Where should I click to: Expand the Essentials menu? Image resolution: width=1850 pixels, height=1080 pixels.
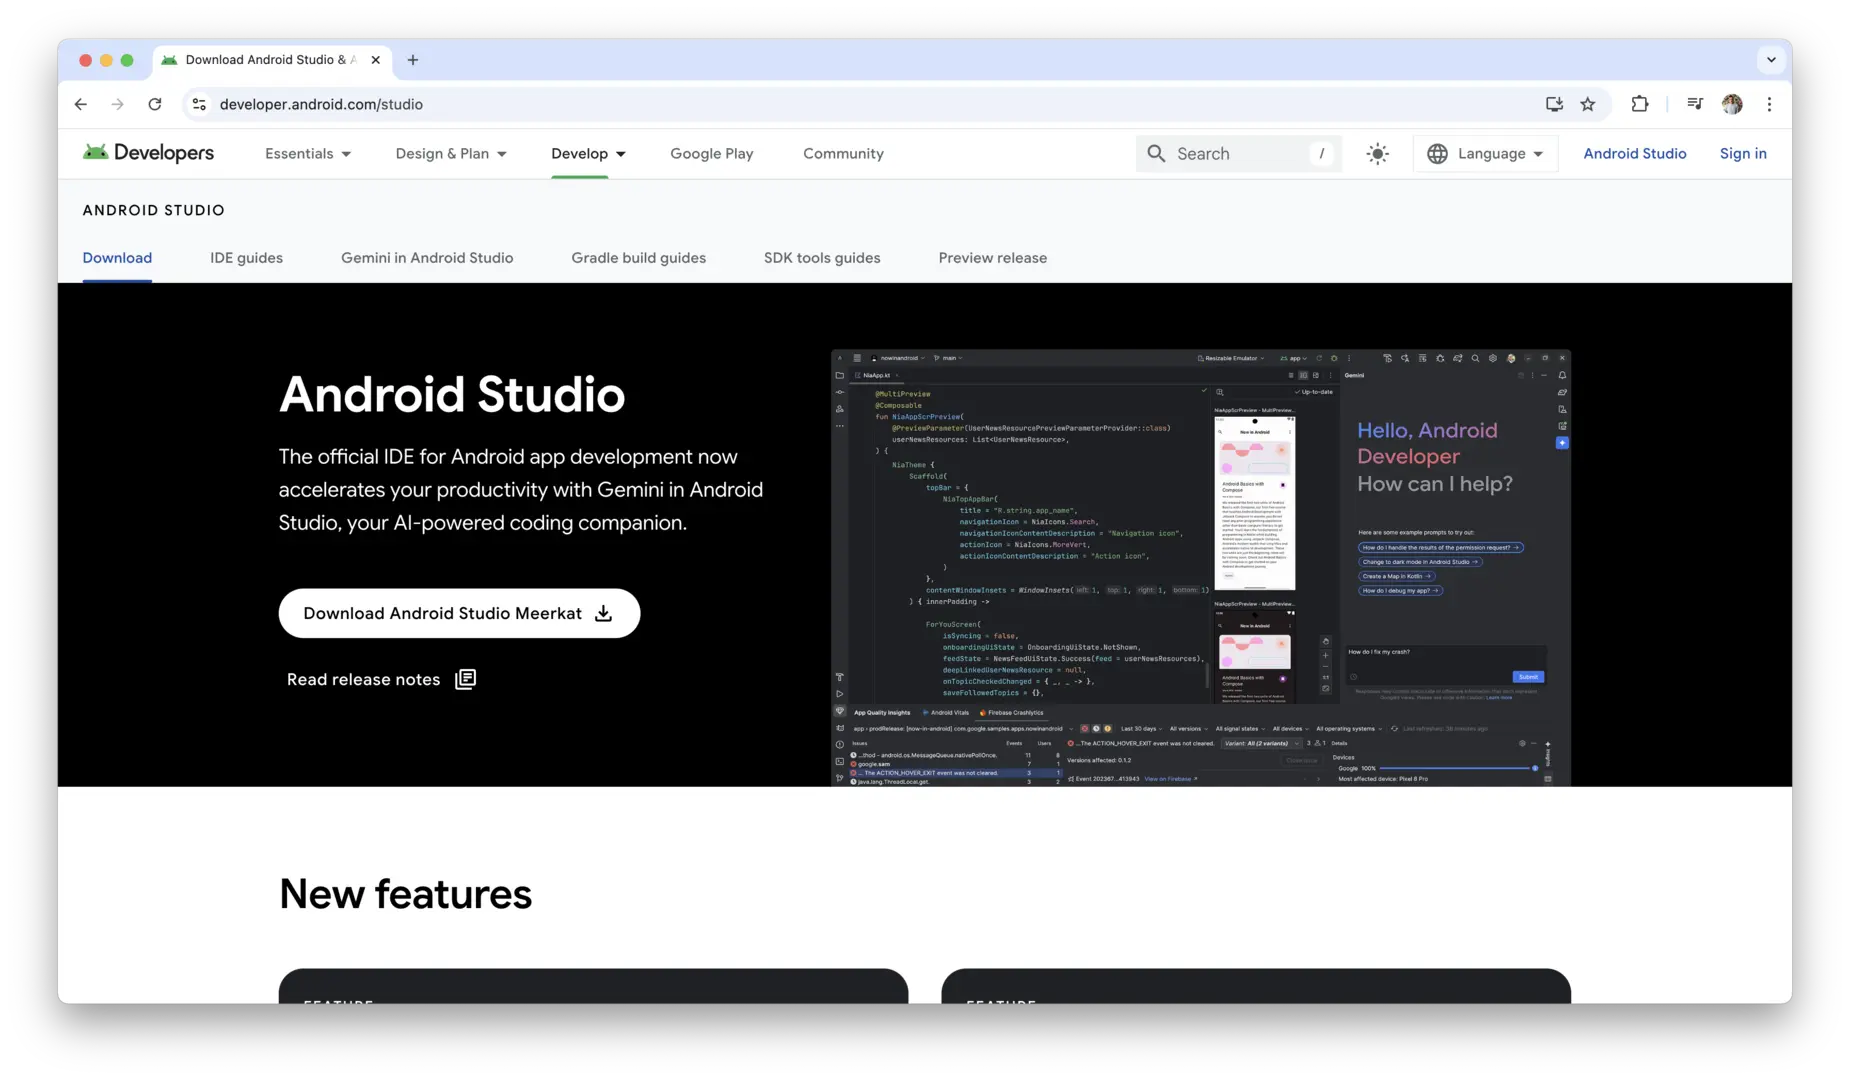[308, 153]
